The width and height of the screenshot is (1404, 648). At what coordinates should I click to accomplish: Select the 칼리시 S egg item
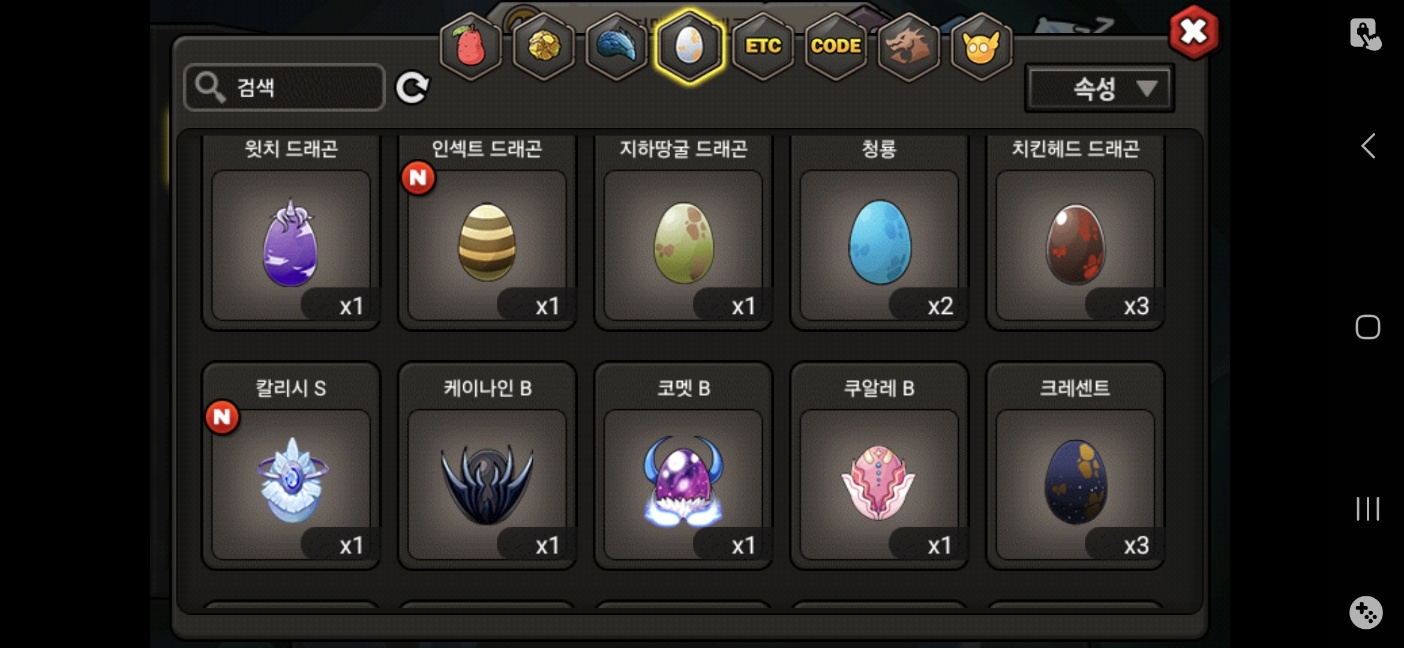(291, 465)
